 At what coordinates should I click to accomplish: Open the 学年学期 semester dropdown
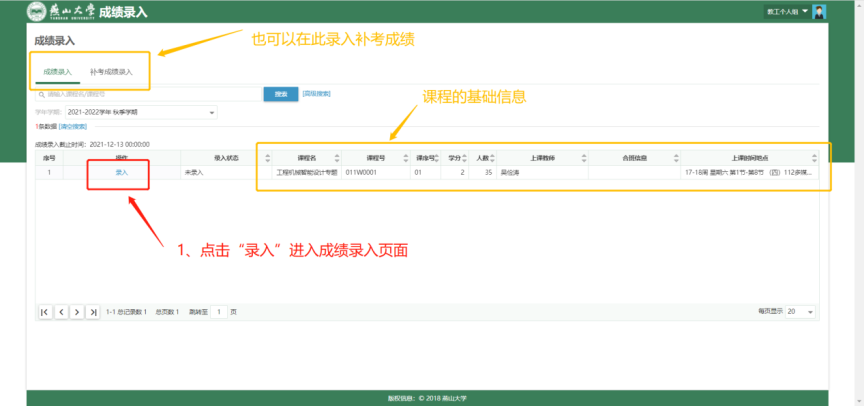pyautogui.click(x=141, y=112)
